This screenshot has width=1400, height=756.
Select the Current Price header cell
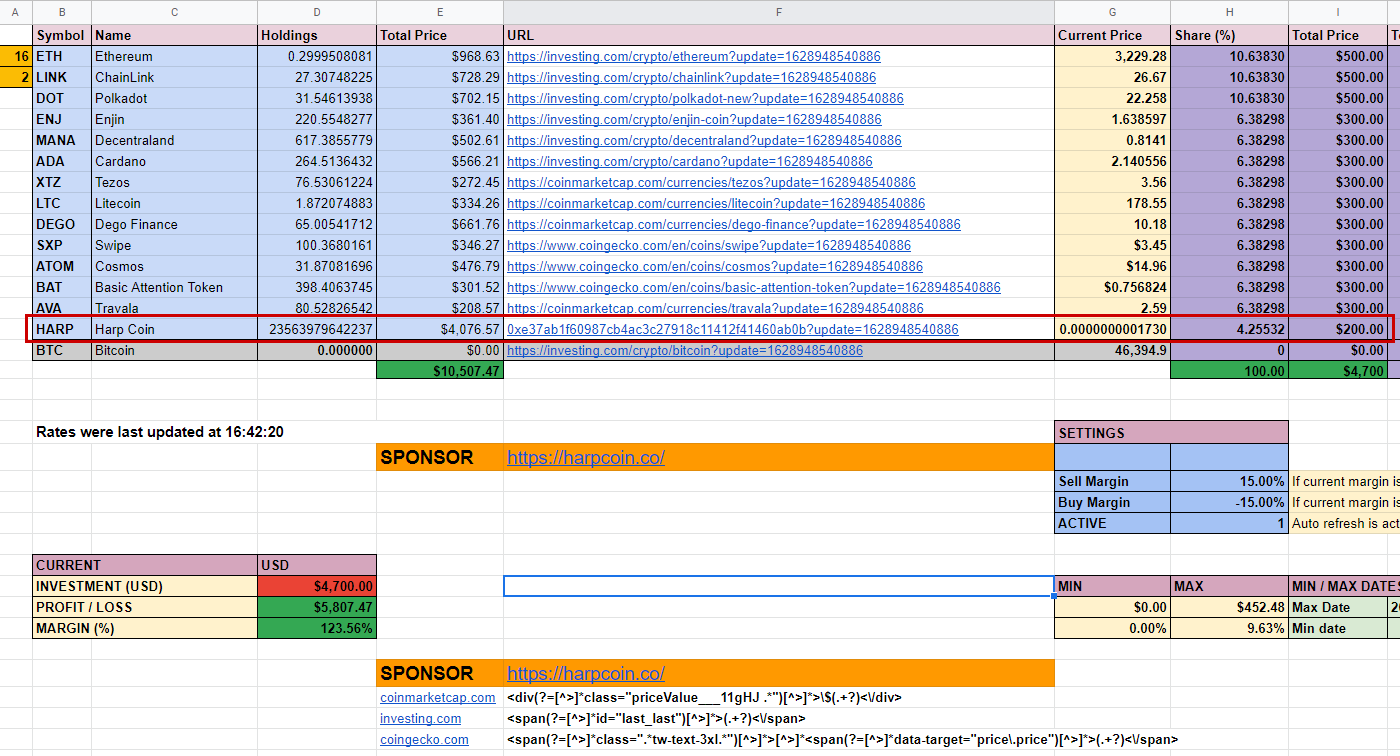coord(1113,35)
